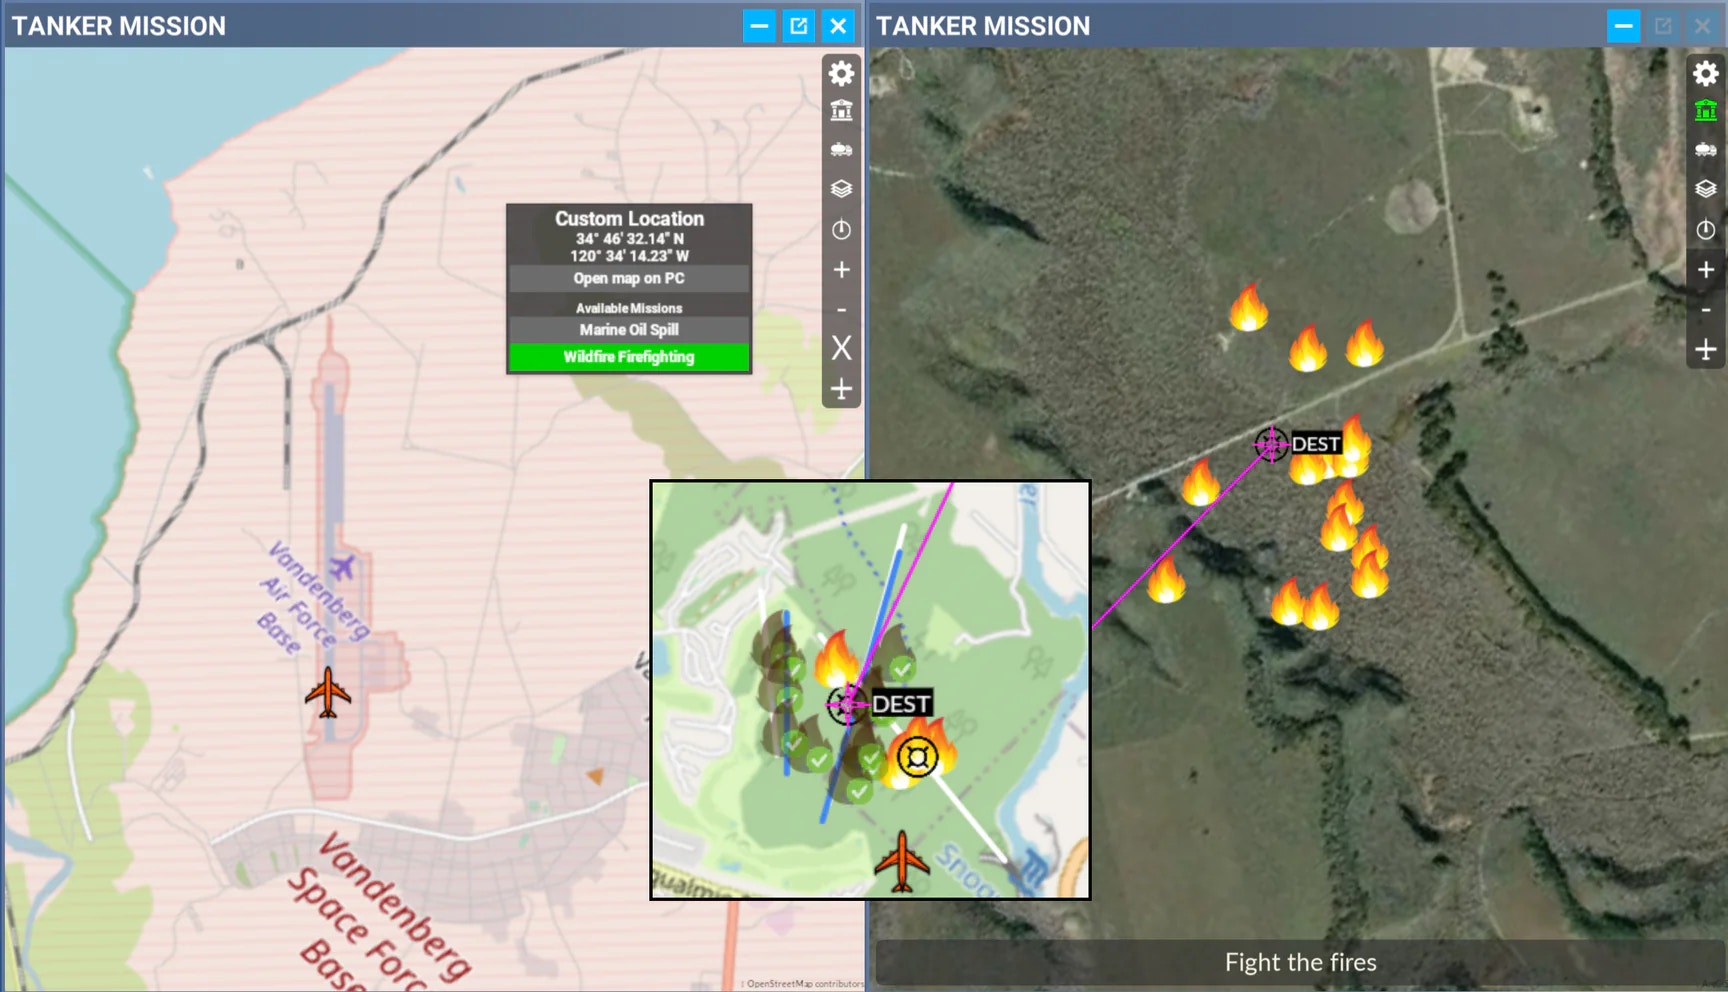Screen dimensions: 1728x992
Task: Click Open map on PC button
Action: 629,278
